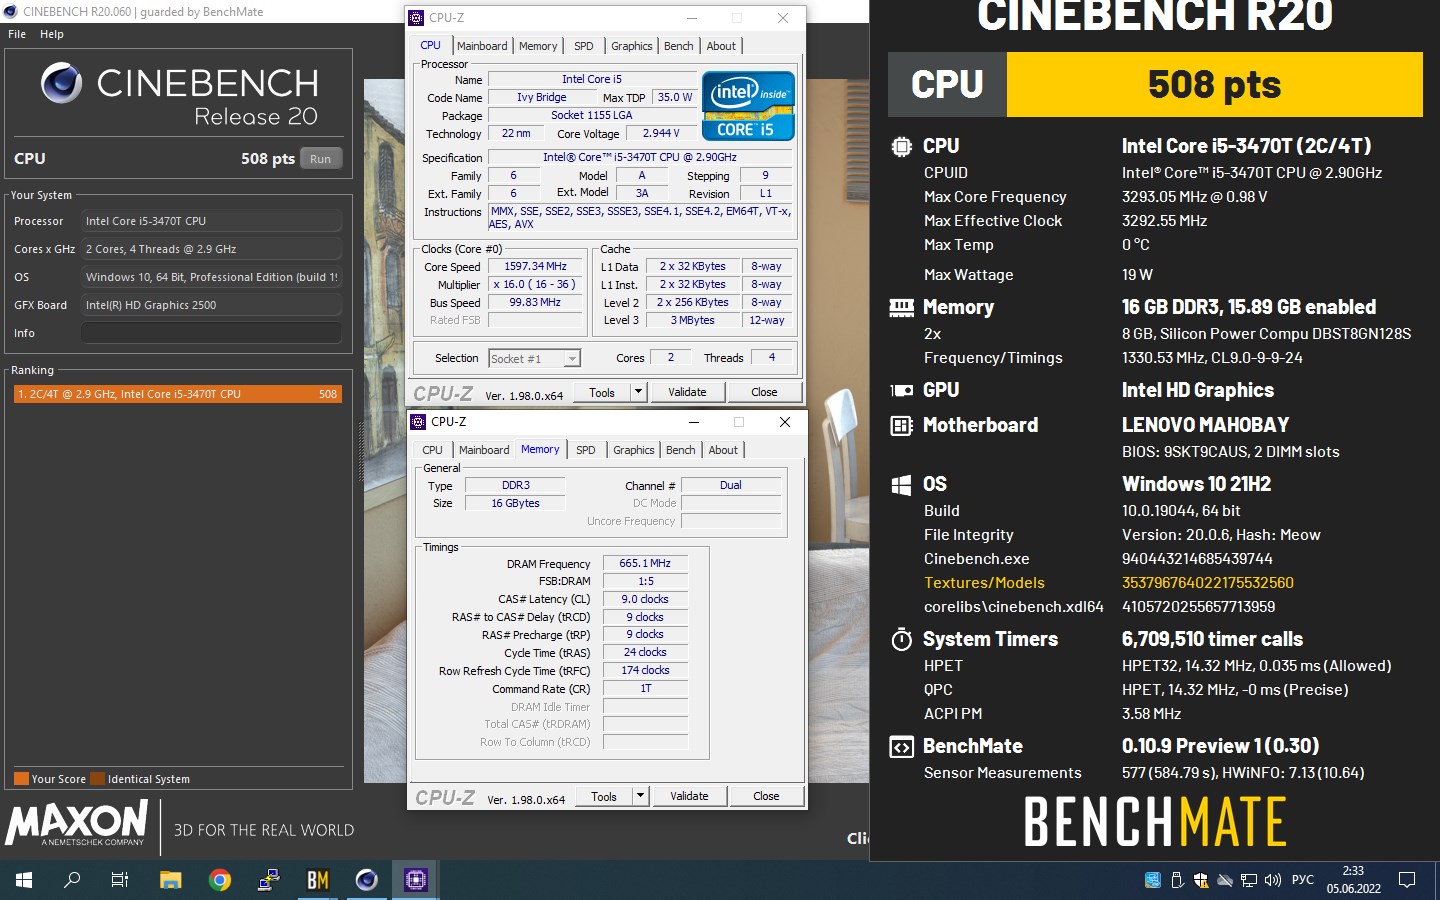Switch to CPU-Z taskbar icon
Screen dimensions: 1440x900
pos(416,880)
